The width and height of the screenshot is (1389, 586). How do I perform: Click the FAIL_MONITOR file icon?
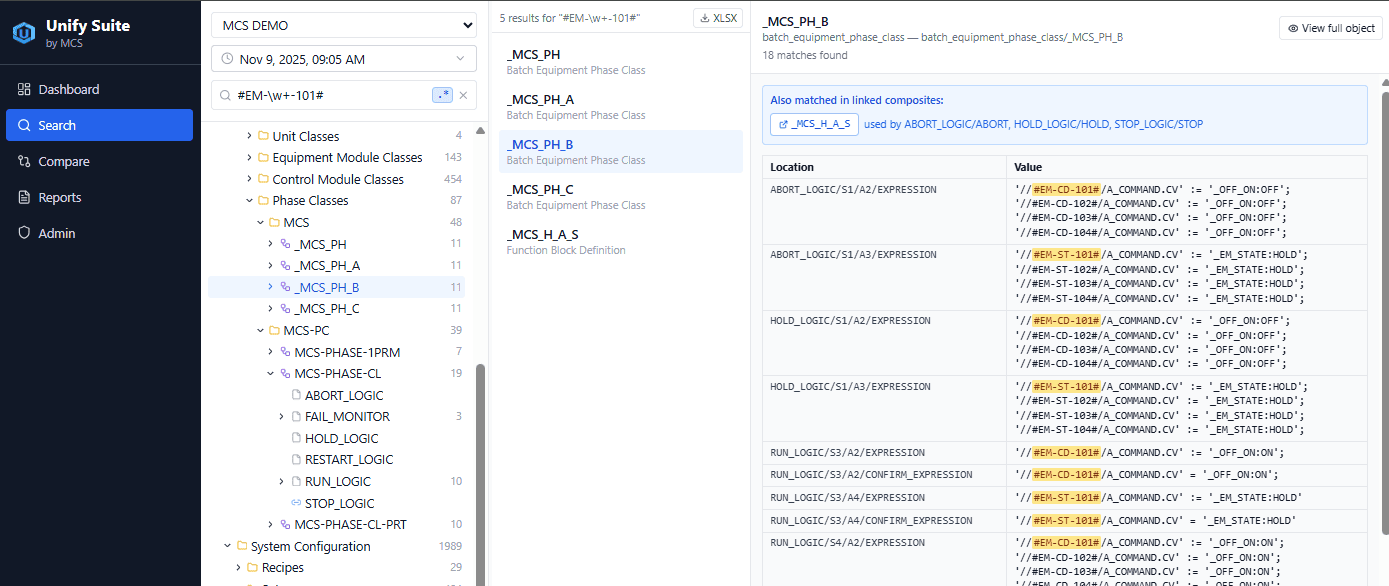tap(296, 417)
